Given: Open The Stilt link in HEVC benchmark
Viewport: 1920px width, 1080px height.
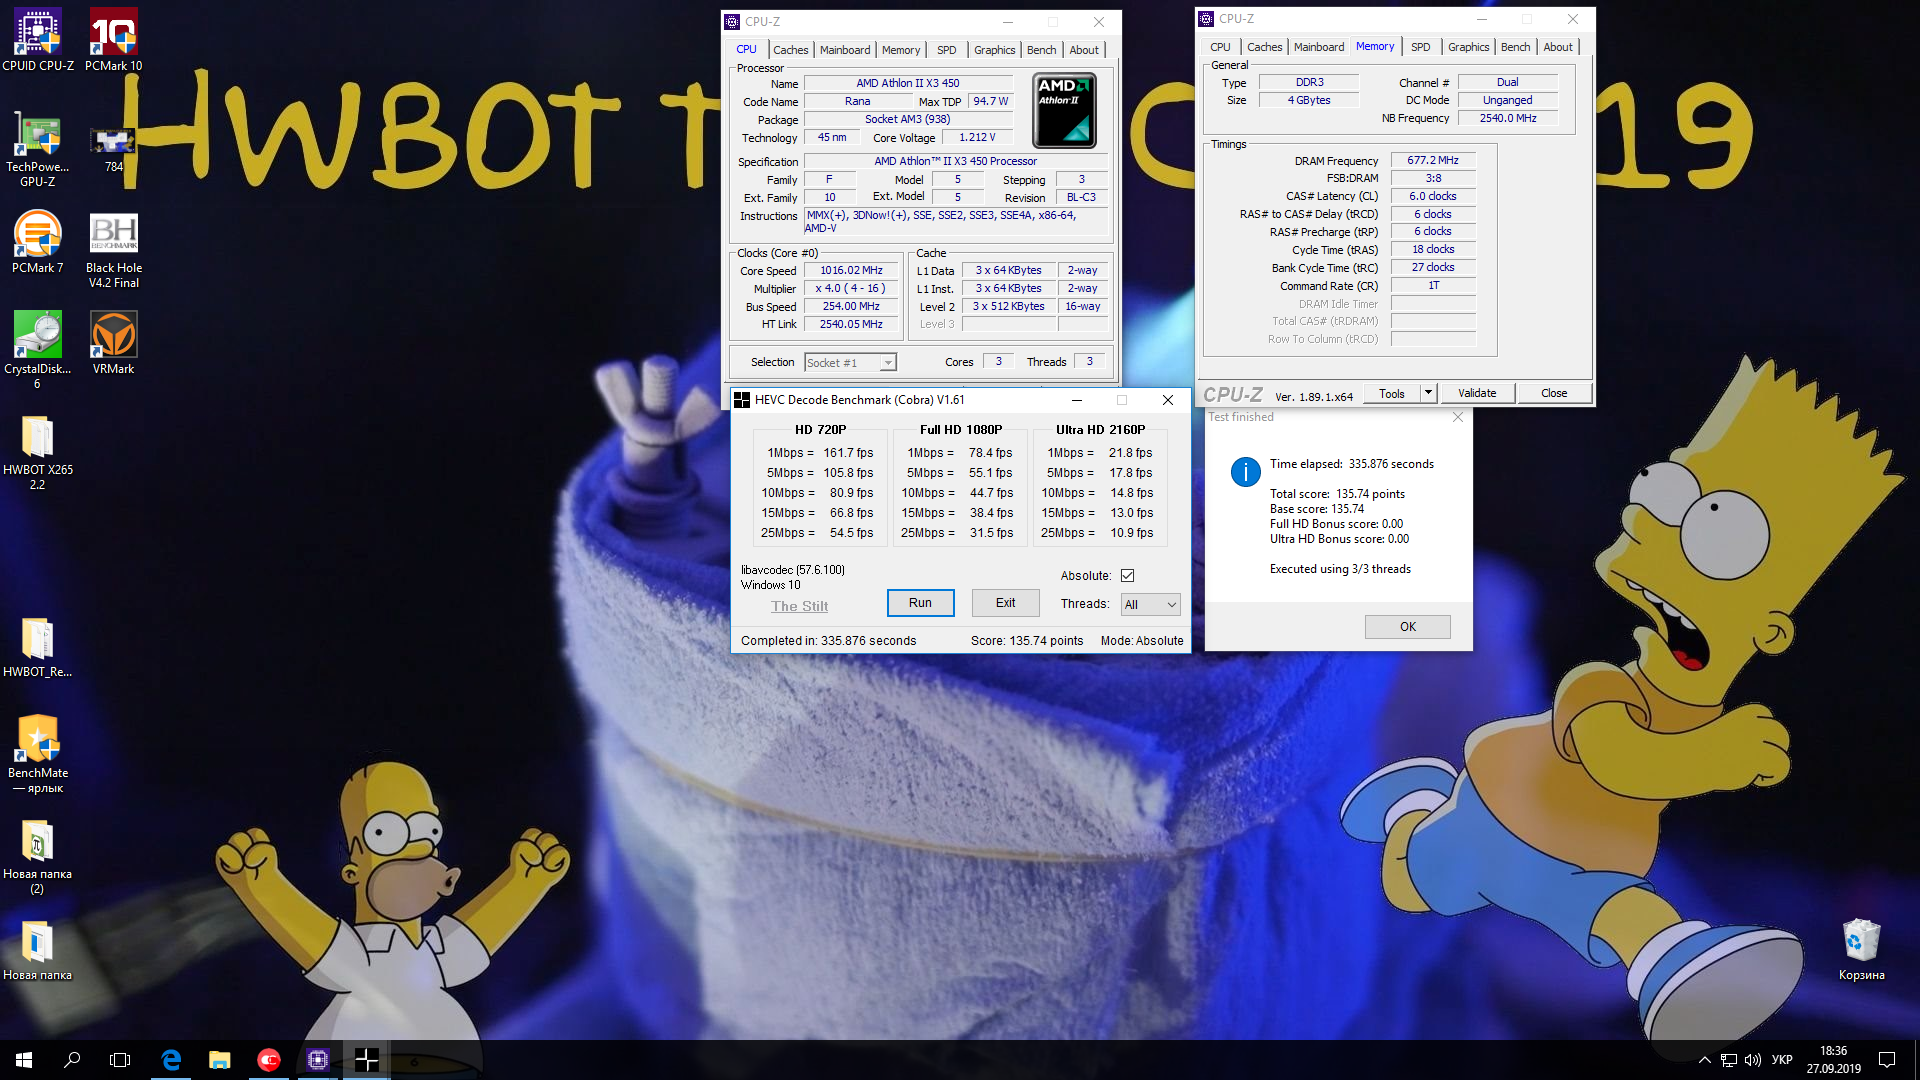Looking at the screenshot, I should [x=799, y=606].
